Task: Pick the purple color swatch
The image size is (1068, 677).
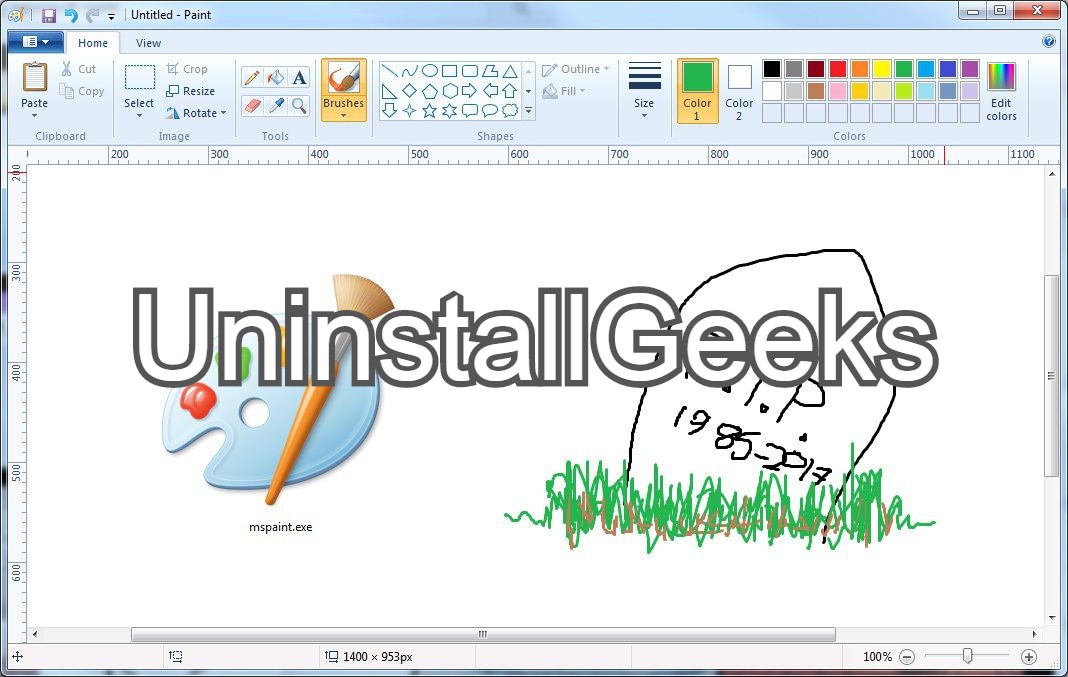Action: pos(970,69)
